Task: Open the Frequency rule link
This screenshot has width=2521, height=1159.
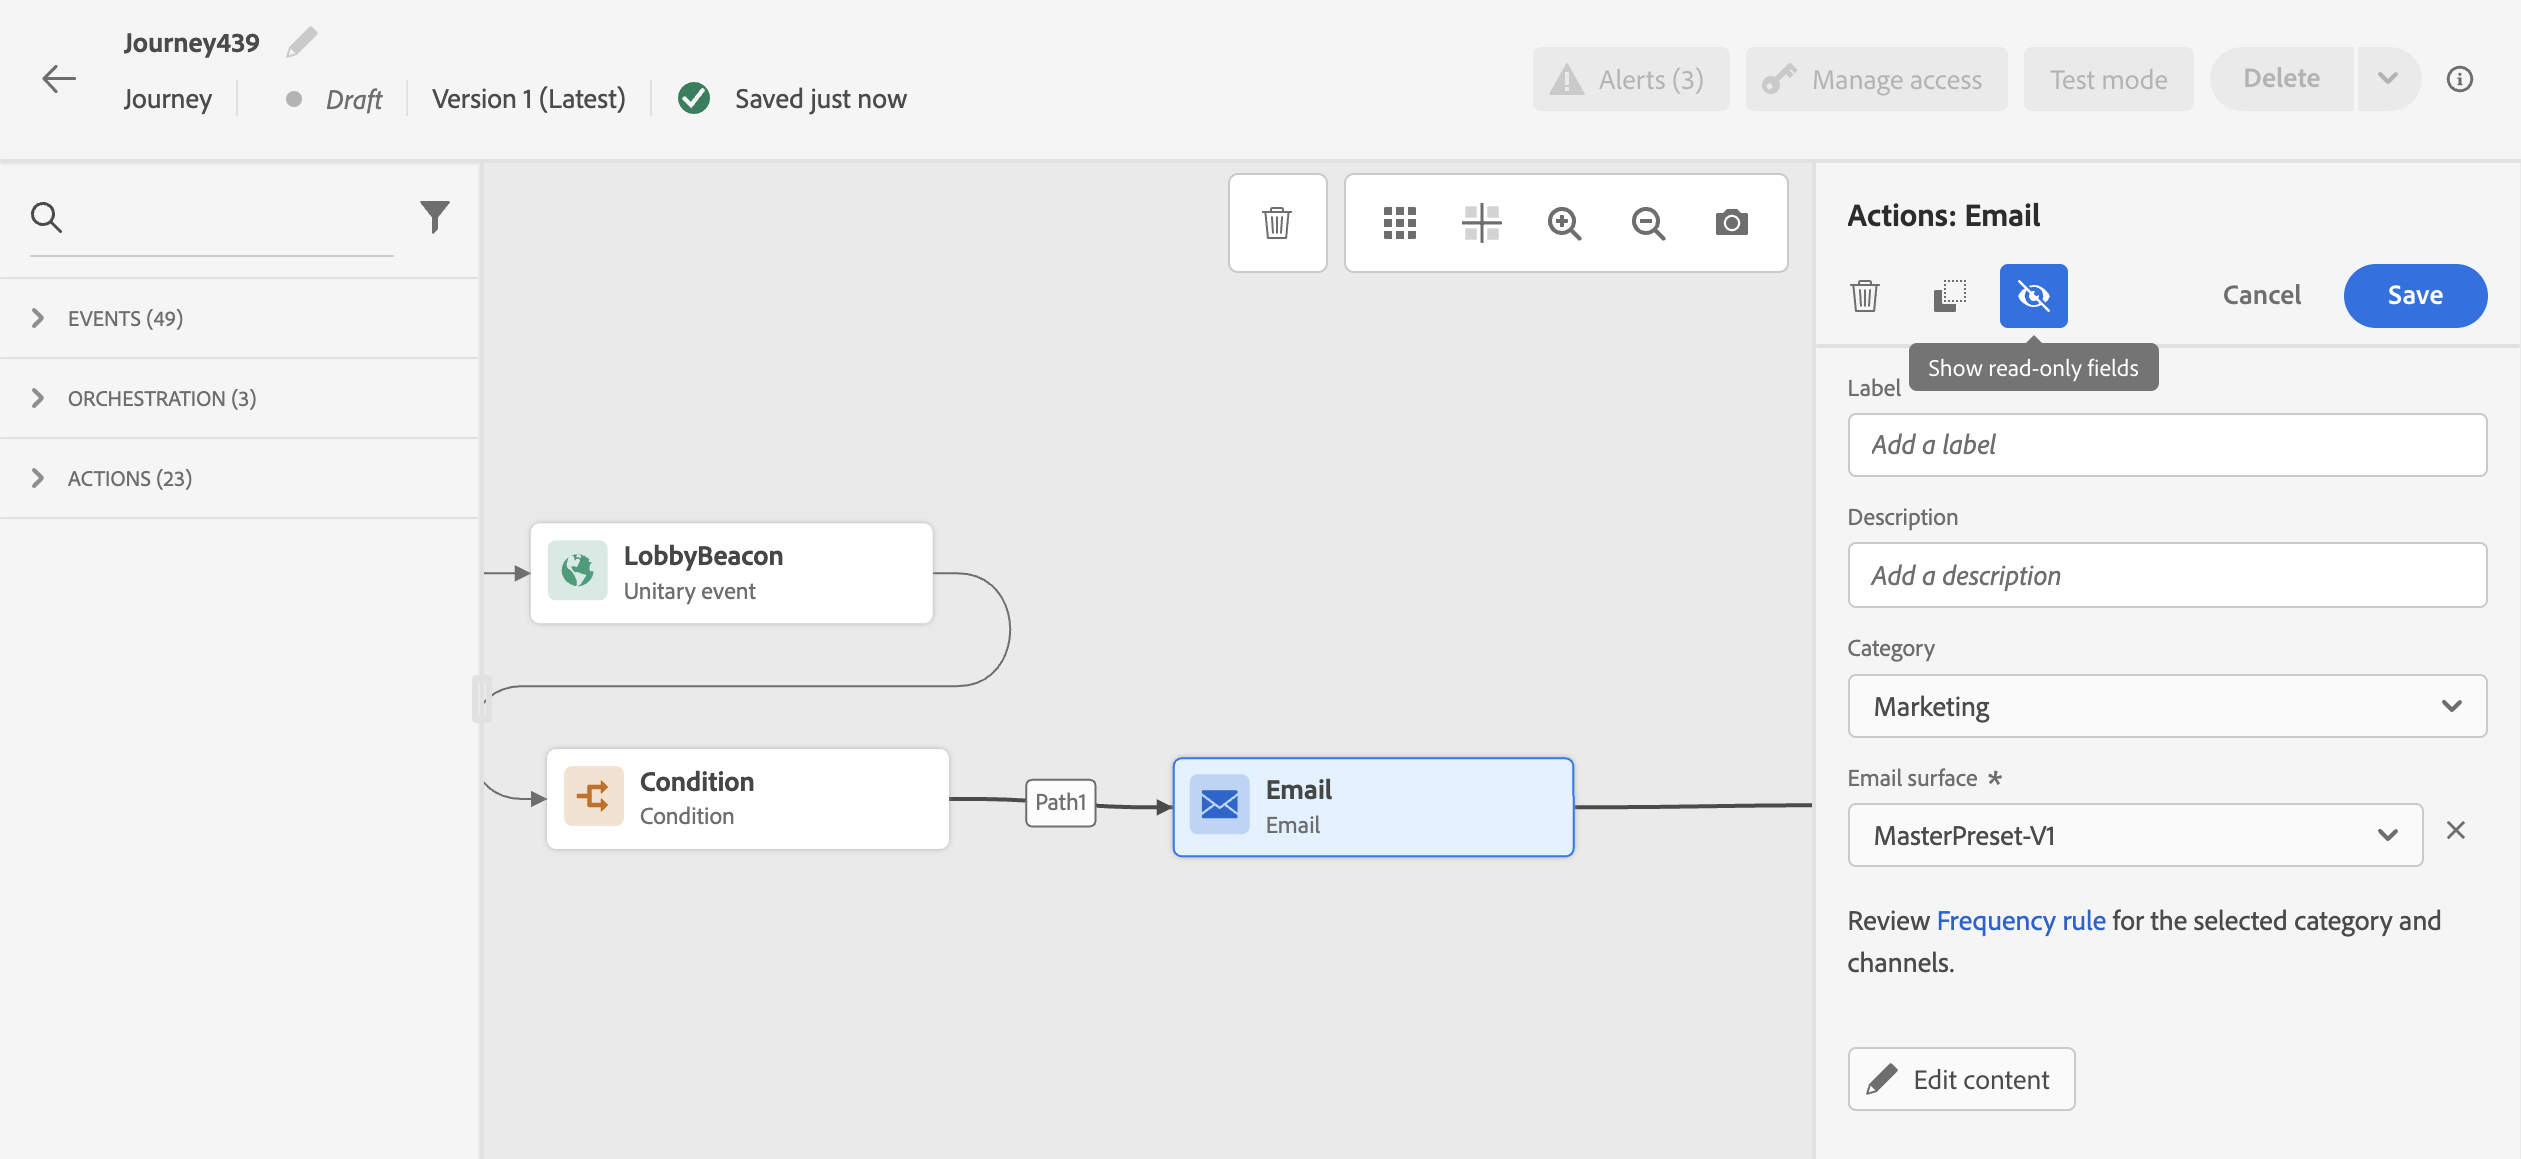Action: 2020,920
